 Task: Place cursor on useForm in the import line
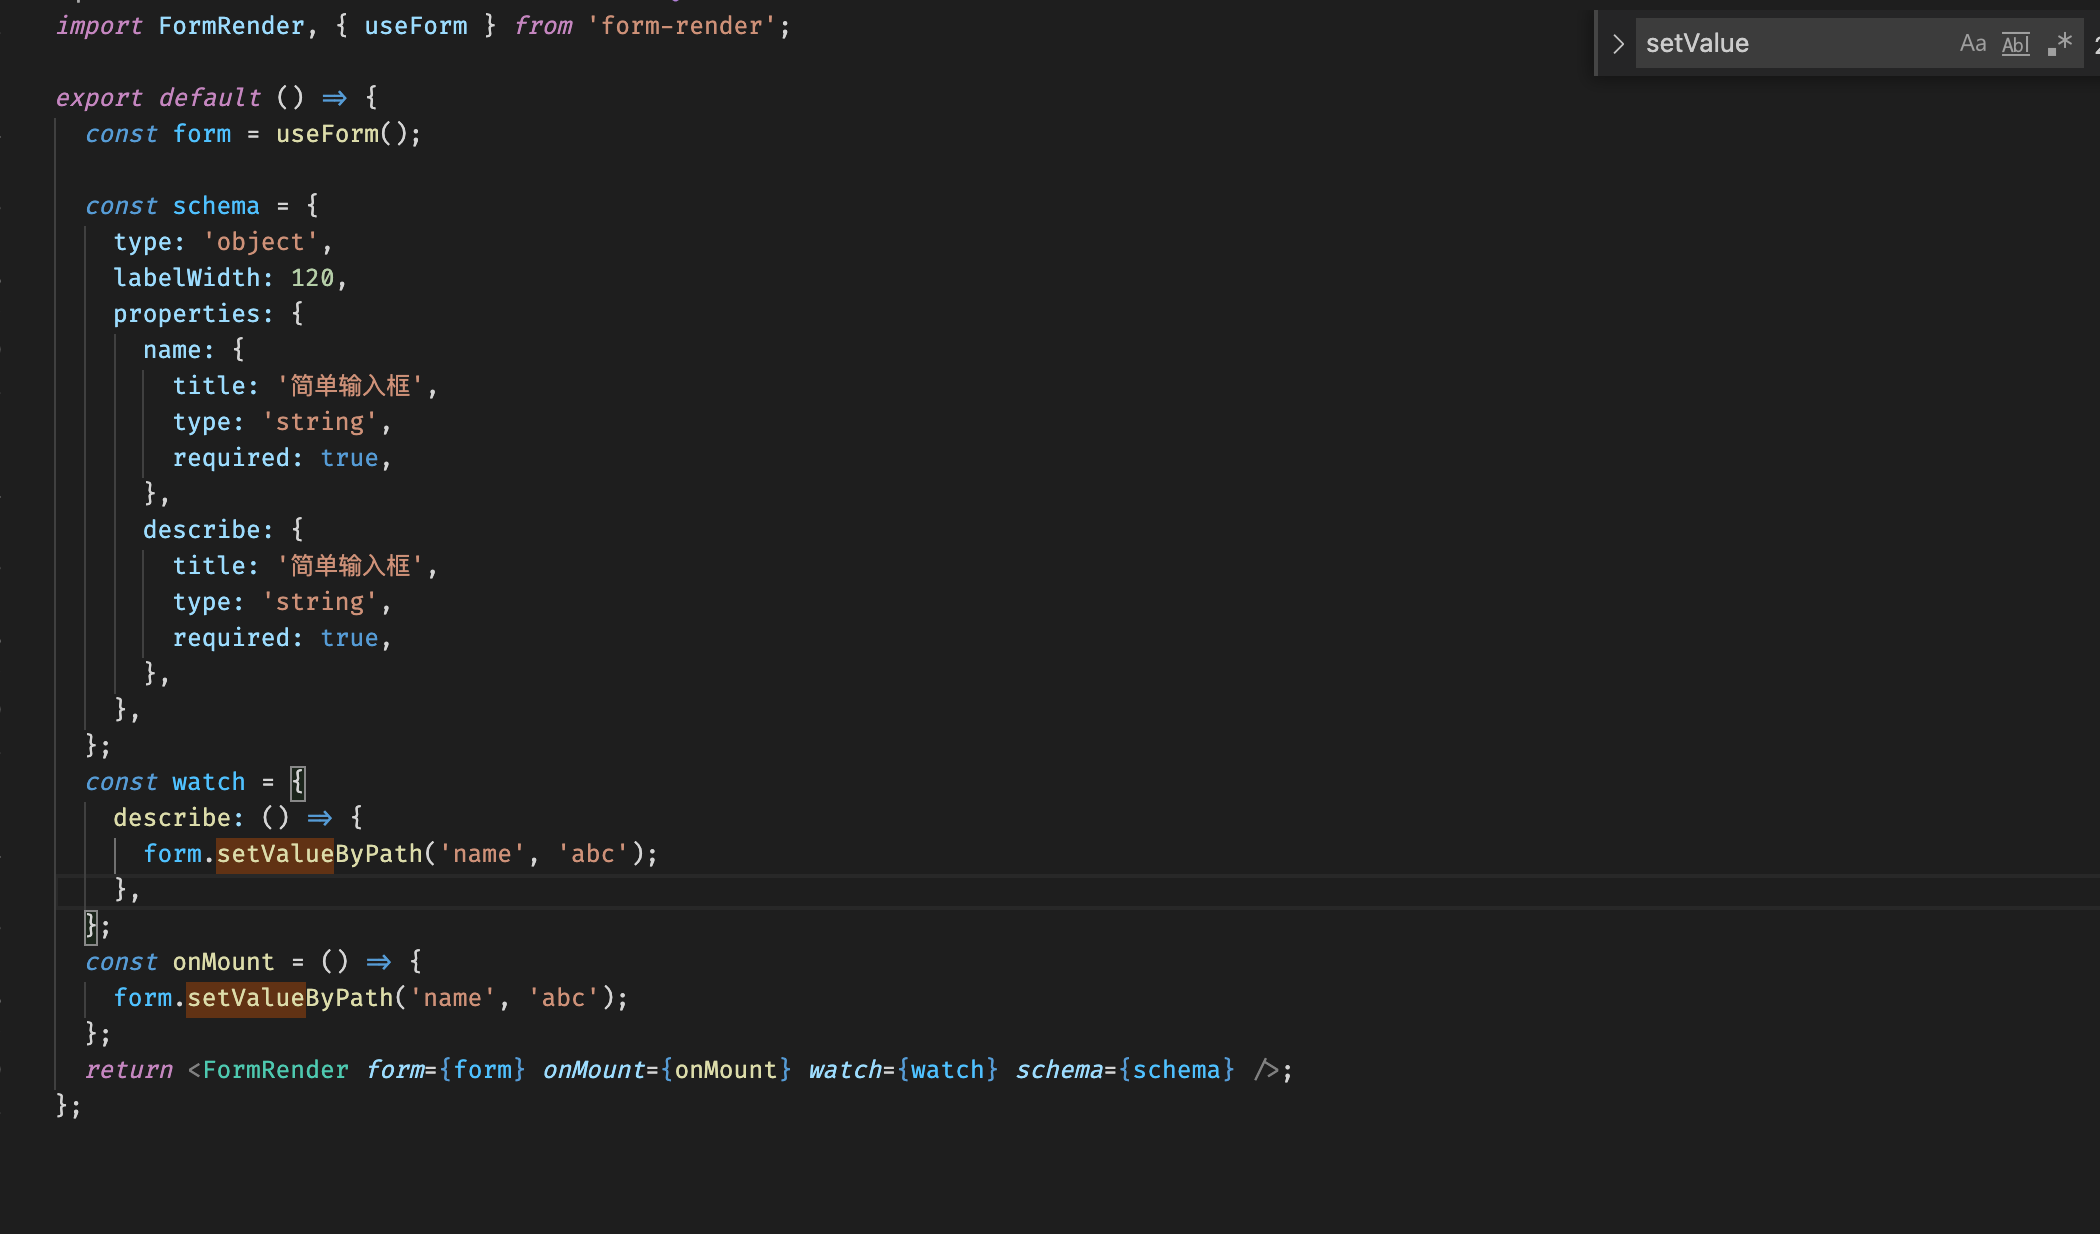[x=415, y=25]
